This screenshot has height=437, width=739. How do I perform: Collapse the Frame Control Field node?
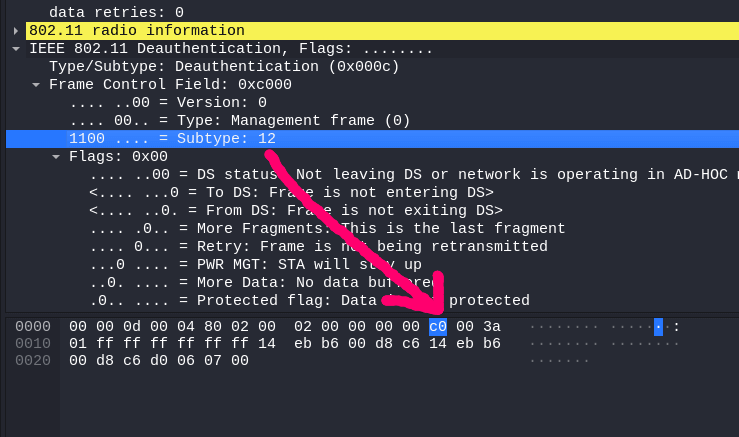click(36, 84)
